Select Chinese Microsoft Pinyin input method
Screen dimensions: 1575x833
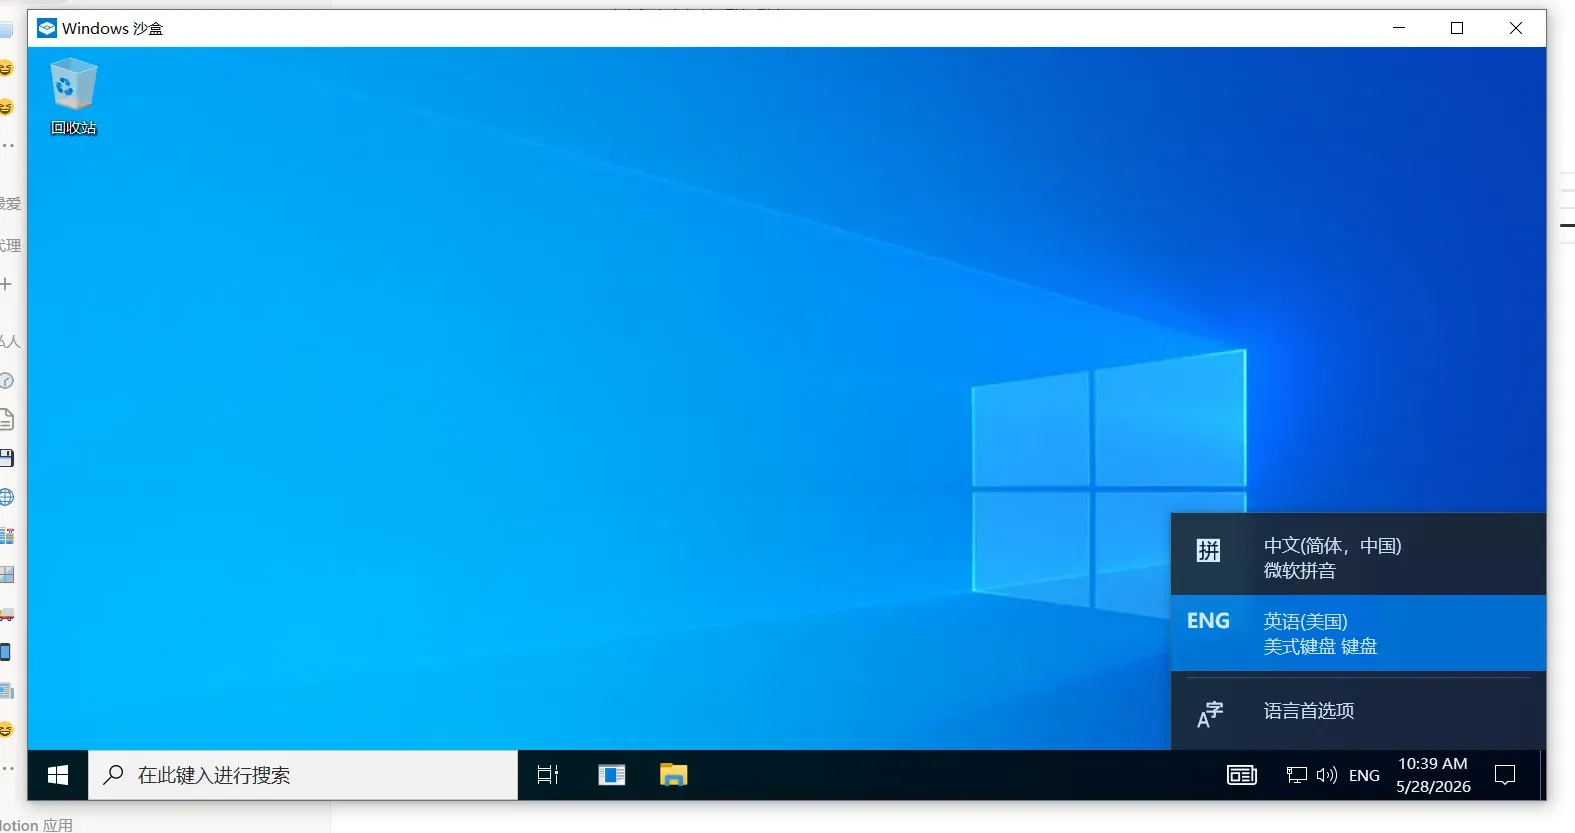click(1358, 558)
